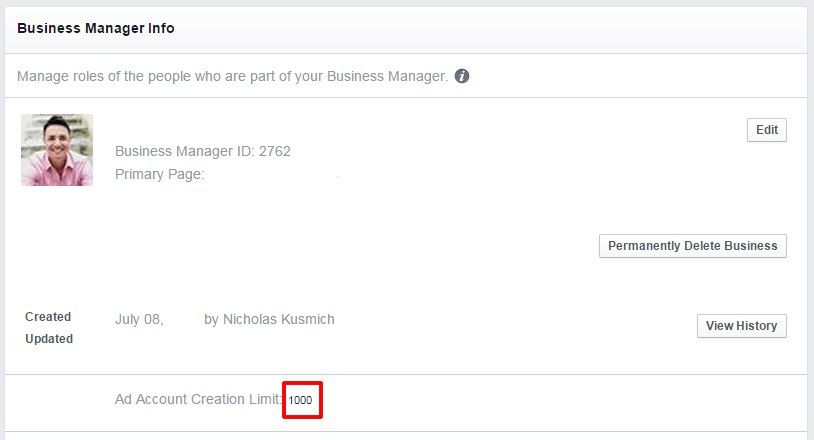Click the Primary Page label
Screen dimensions: 814x440
[x=159, y=174]
